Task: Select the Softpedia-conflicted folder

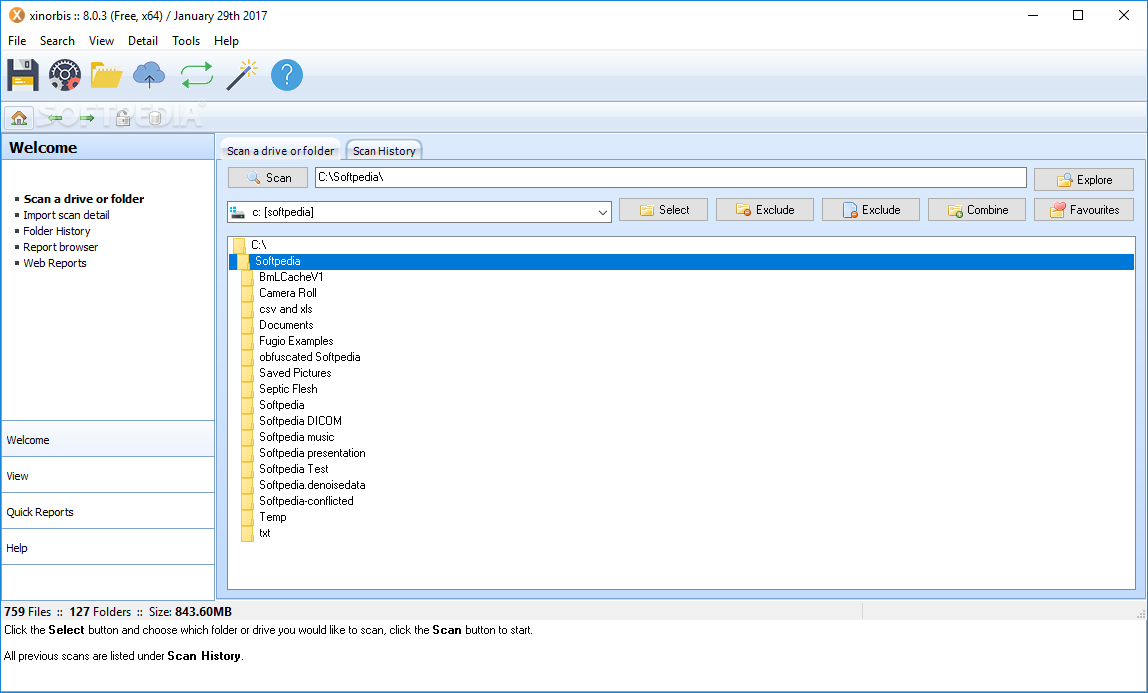Action: coord(306,501)
